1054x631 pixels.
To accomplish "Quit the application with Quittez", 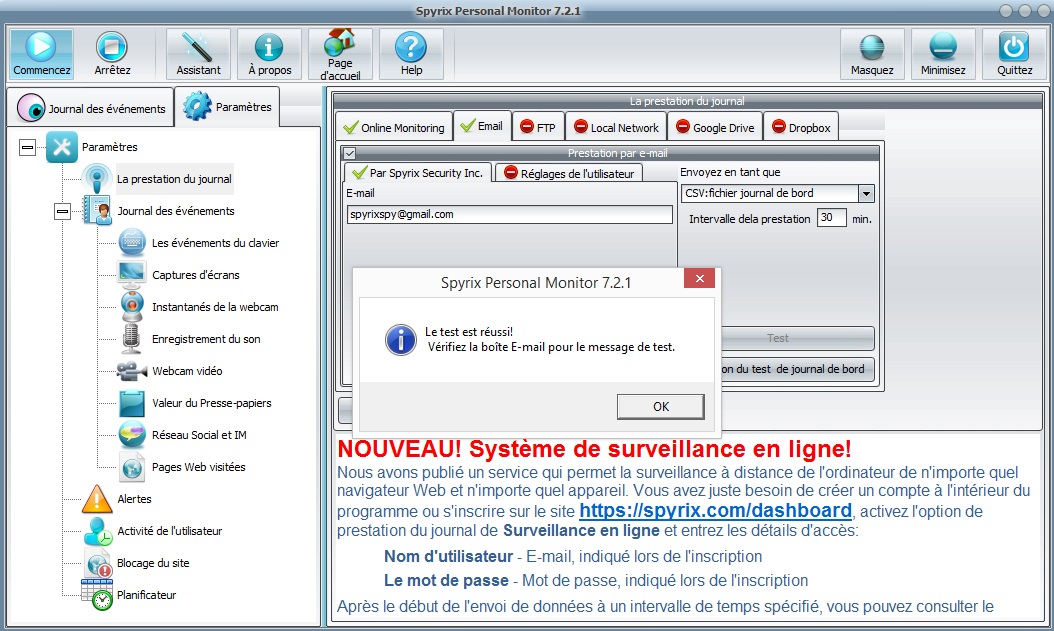I will [1014, 54].
